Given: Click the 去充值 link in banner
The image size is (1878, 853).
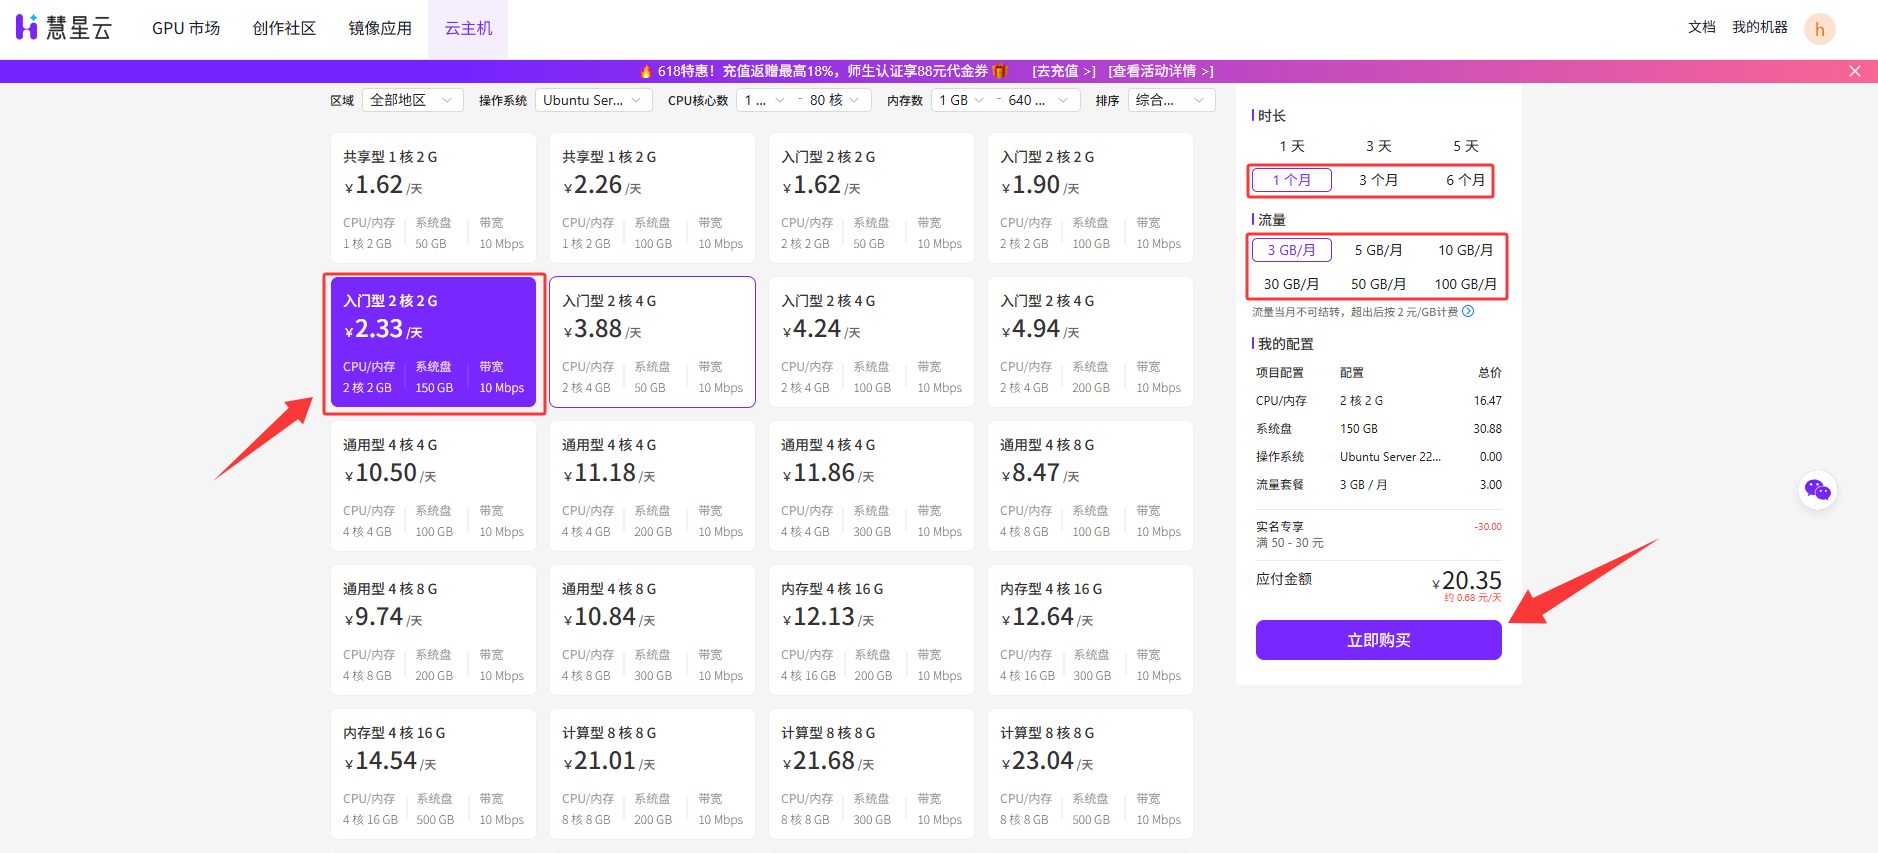Looking at the screenshot, I should [1063, 71].
